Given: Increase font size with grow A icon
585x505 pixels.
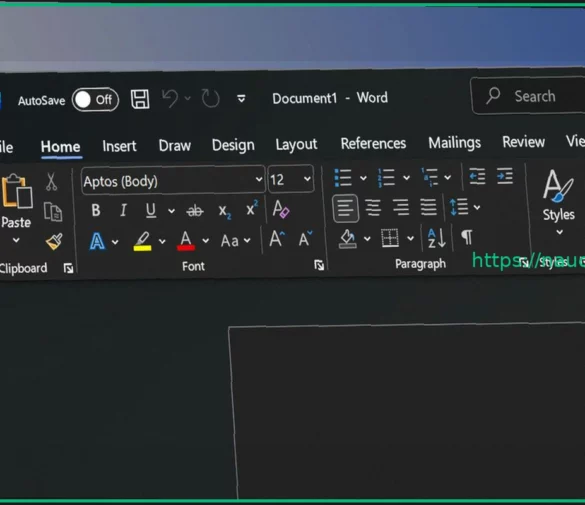Looking at the screenshot, I should (277, 239).
